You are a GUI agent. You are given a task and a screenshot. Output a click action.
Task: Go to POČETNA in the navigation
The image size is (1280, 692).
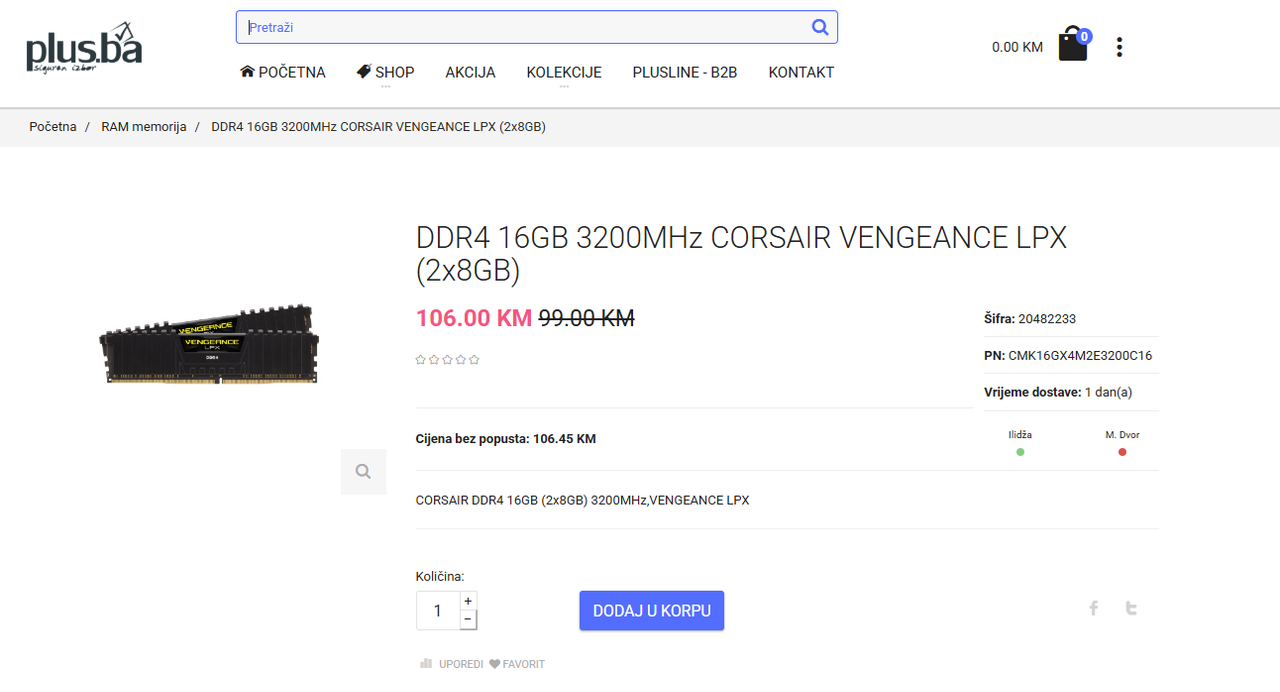[x=283, y=72]
